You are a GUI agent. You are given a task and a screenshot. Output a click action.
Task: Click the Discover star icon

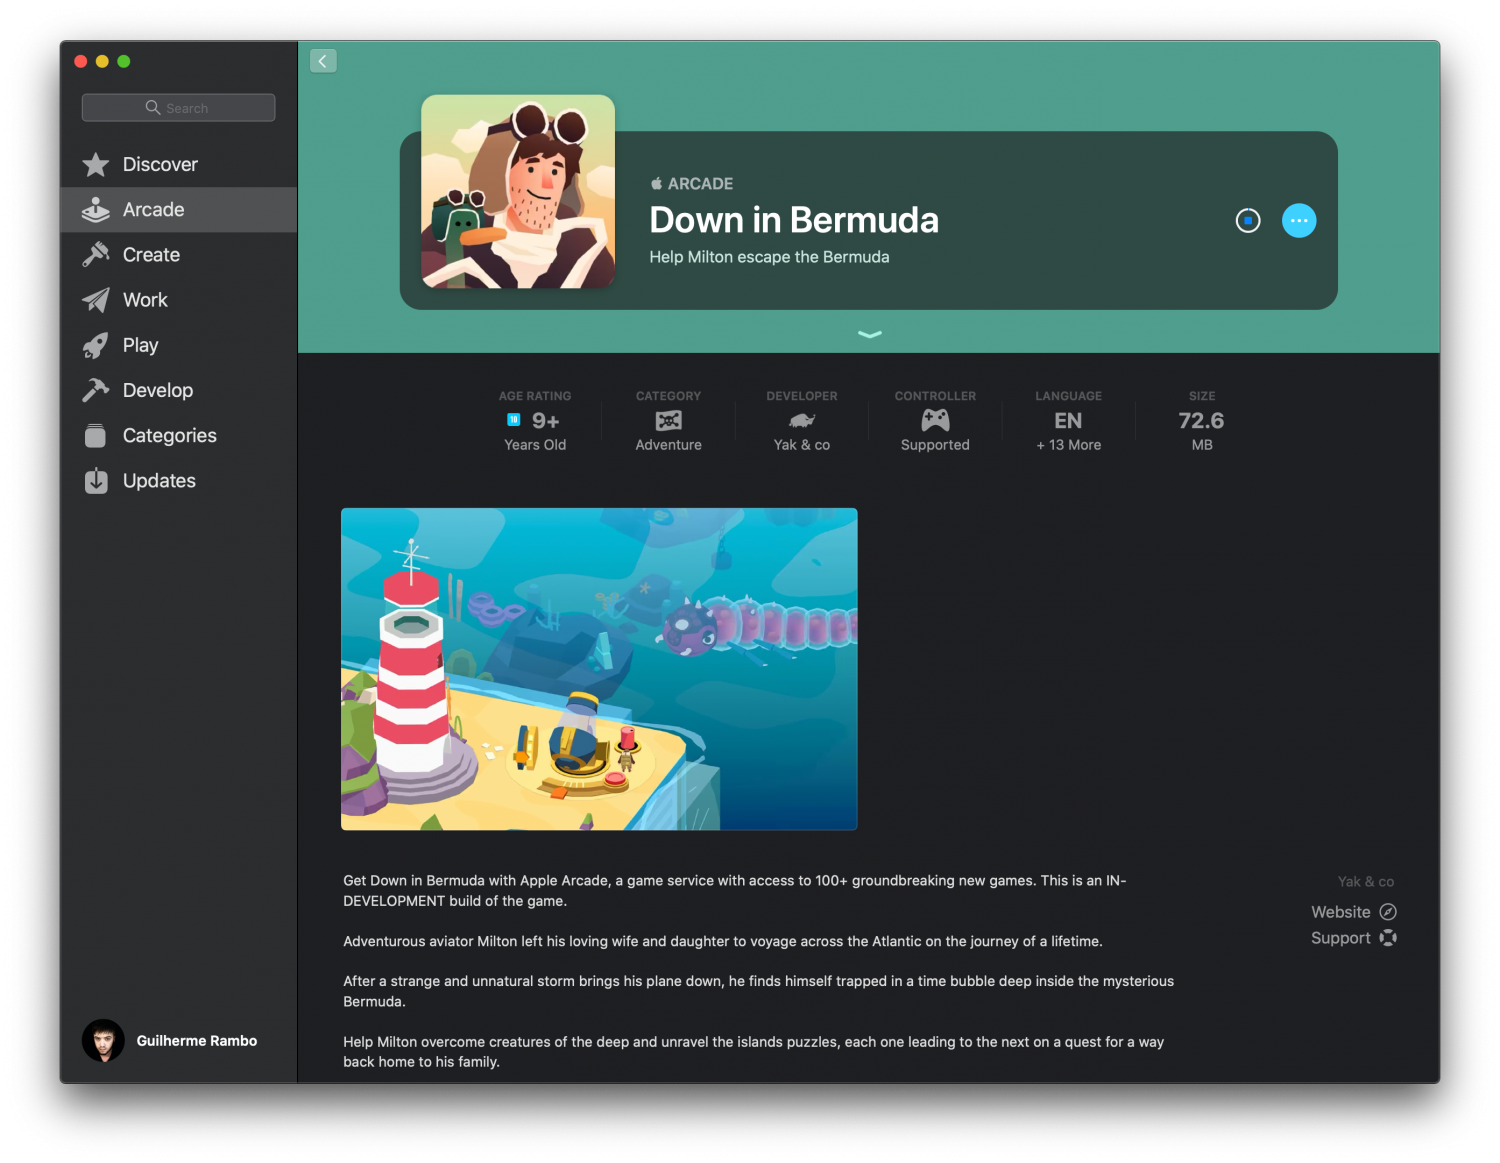pos(96,164)
